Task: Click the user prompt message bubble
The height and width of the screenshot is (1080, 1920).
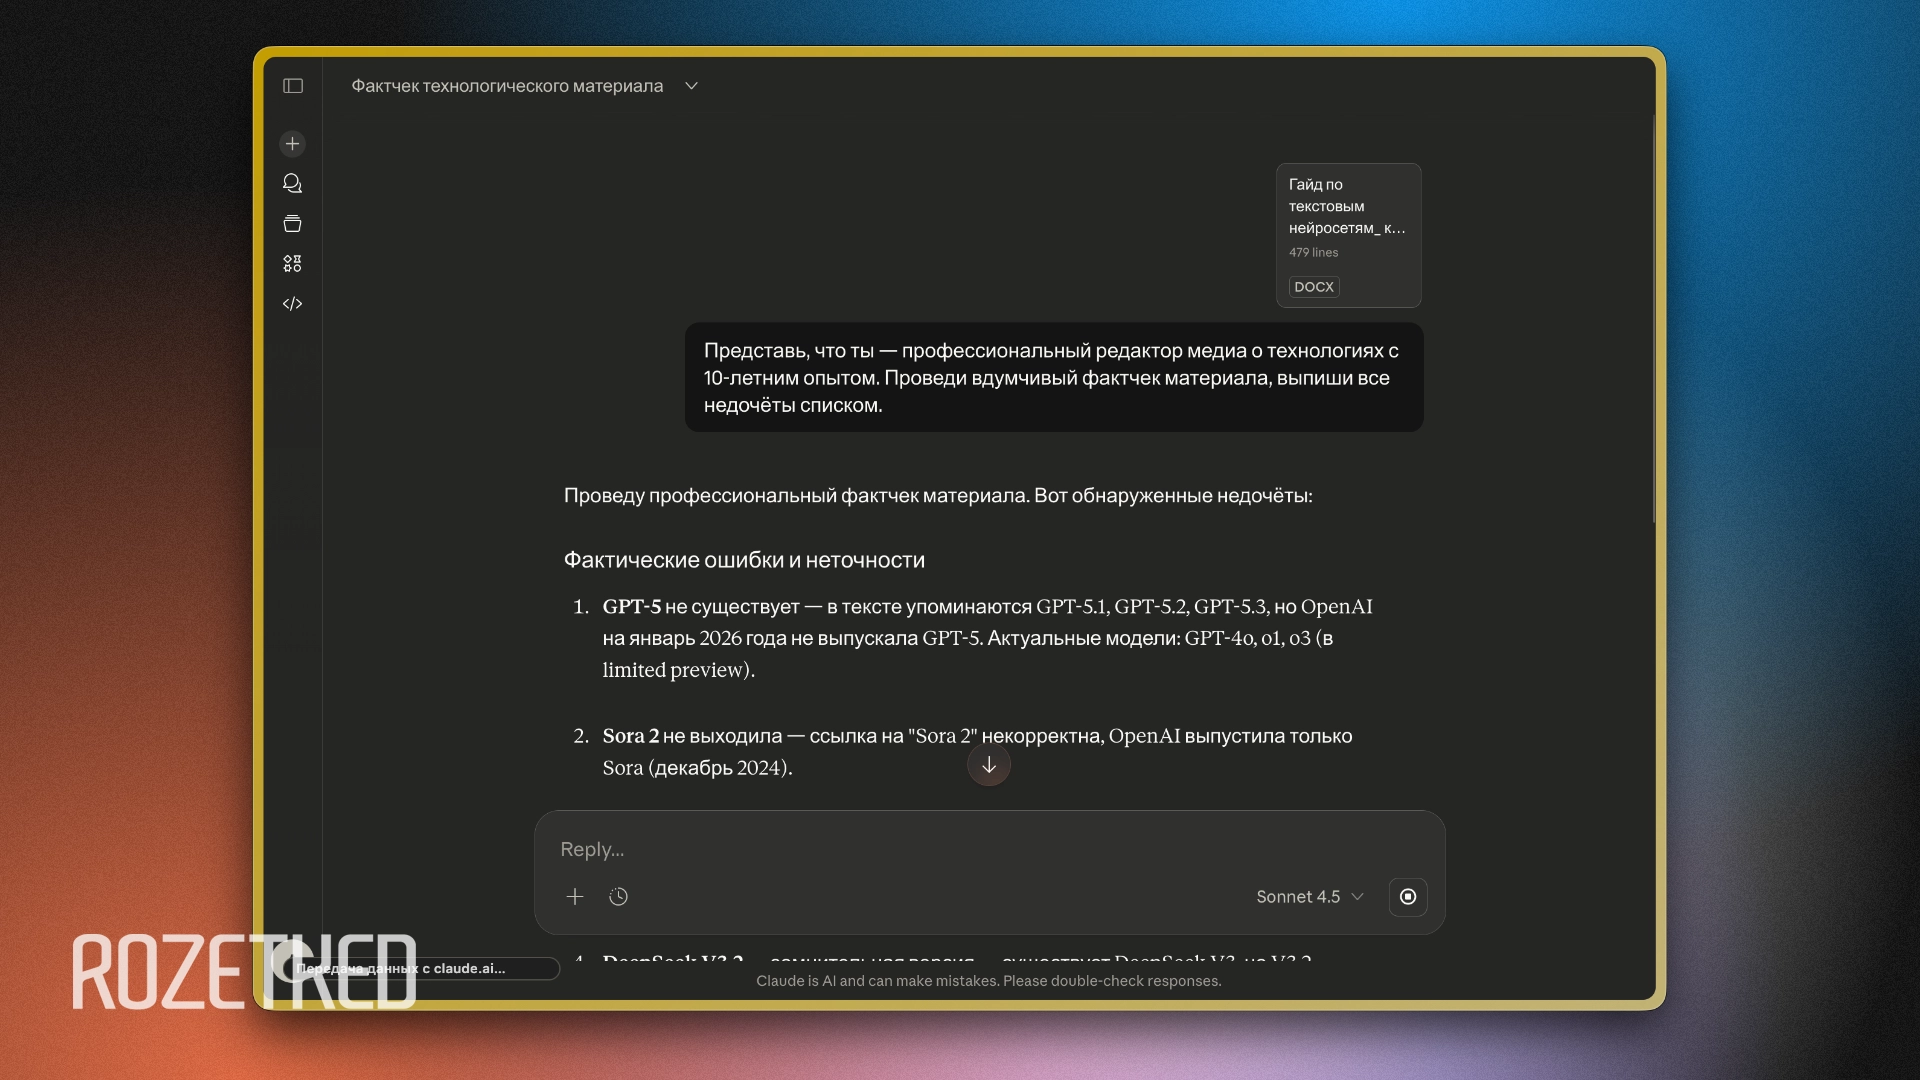Action: 1053,378
